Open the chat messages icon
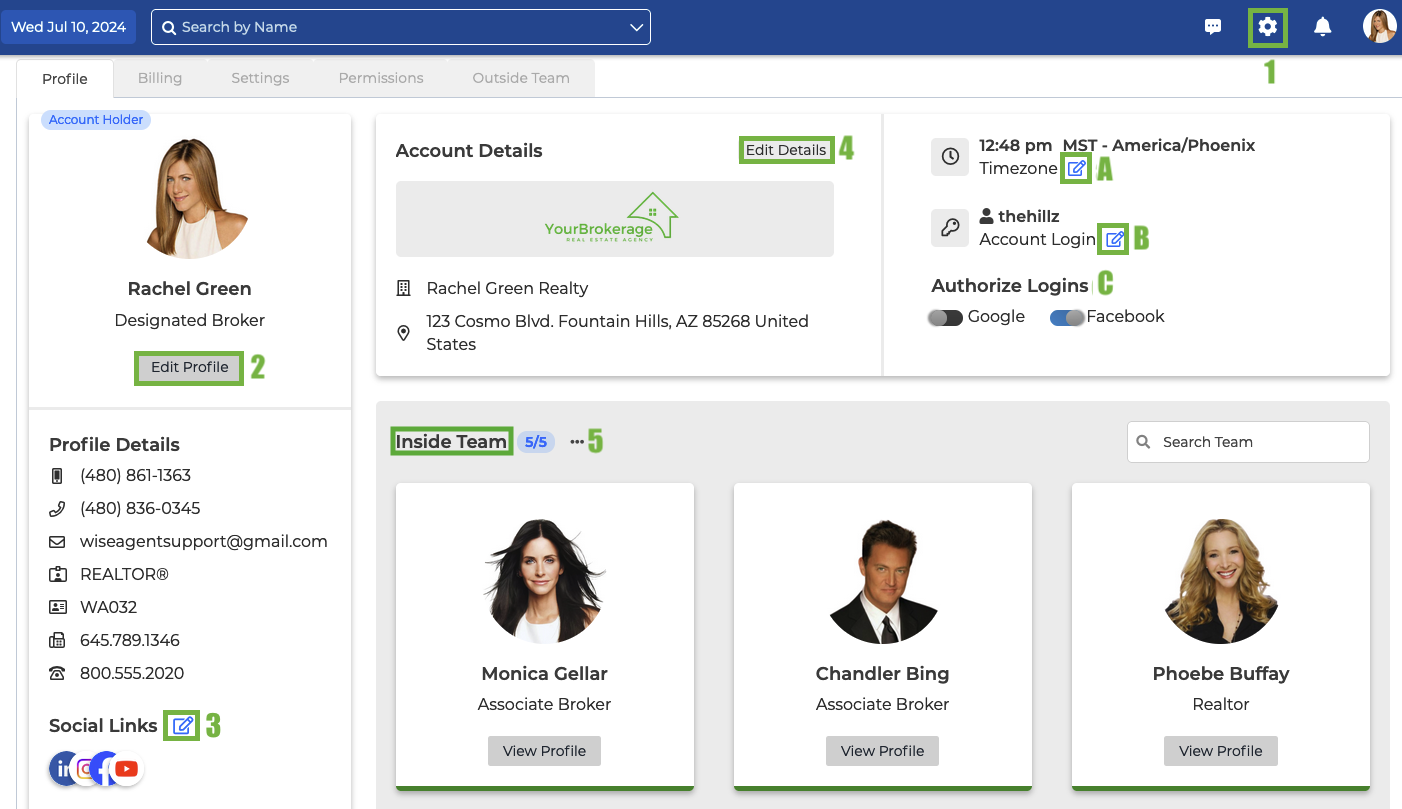The image size is (1402, 809). click(1213, 27)
